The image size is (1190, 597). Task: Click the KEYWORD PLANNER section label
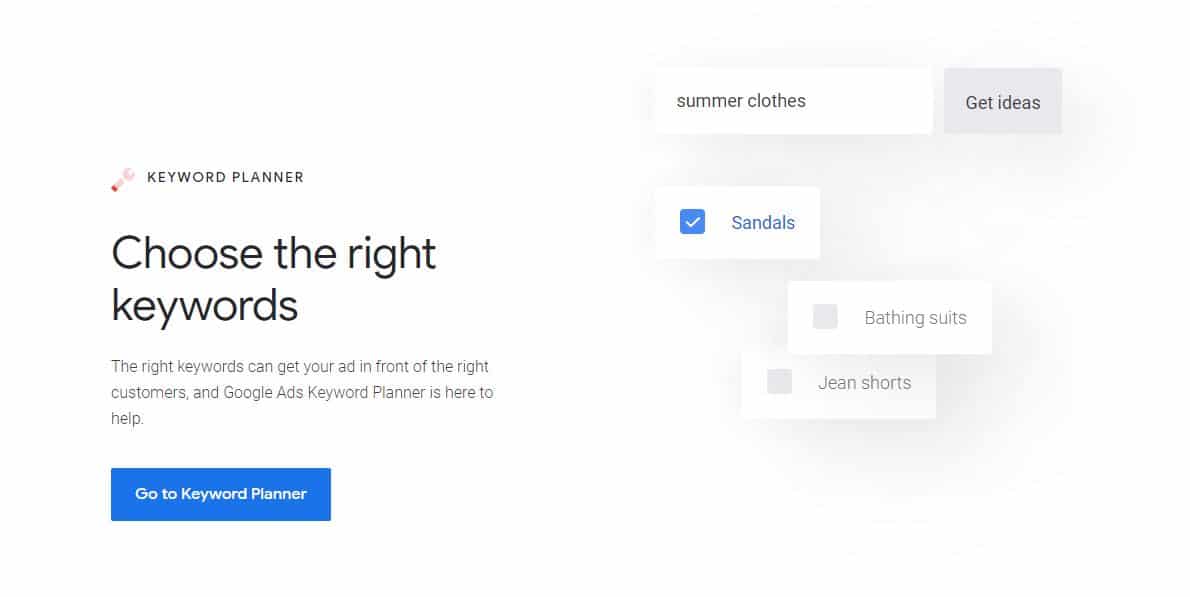[225, 177]
